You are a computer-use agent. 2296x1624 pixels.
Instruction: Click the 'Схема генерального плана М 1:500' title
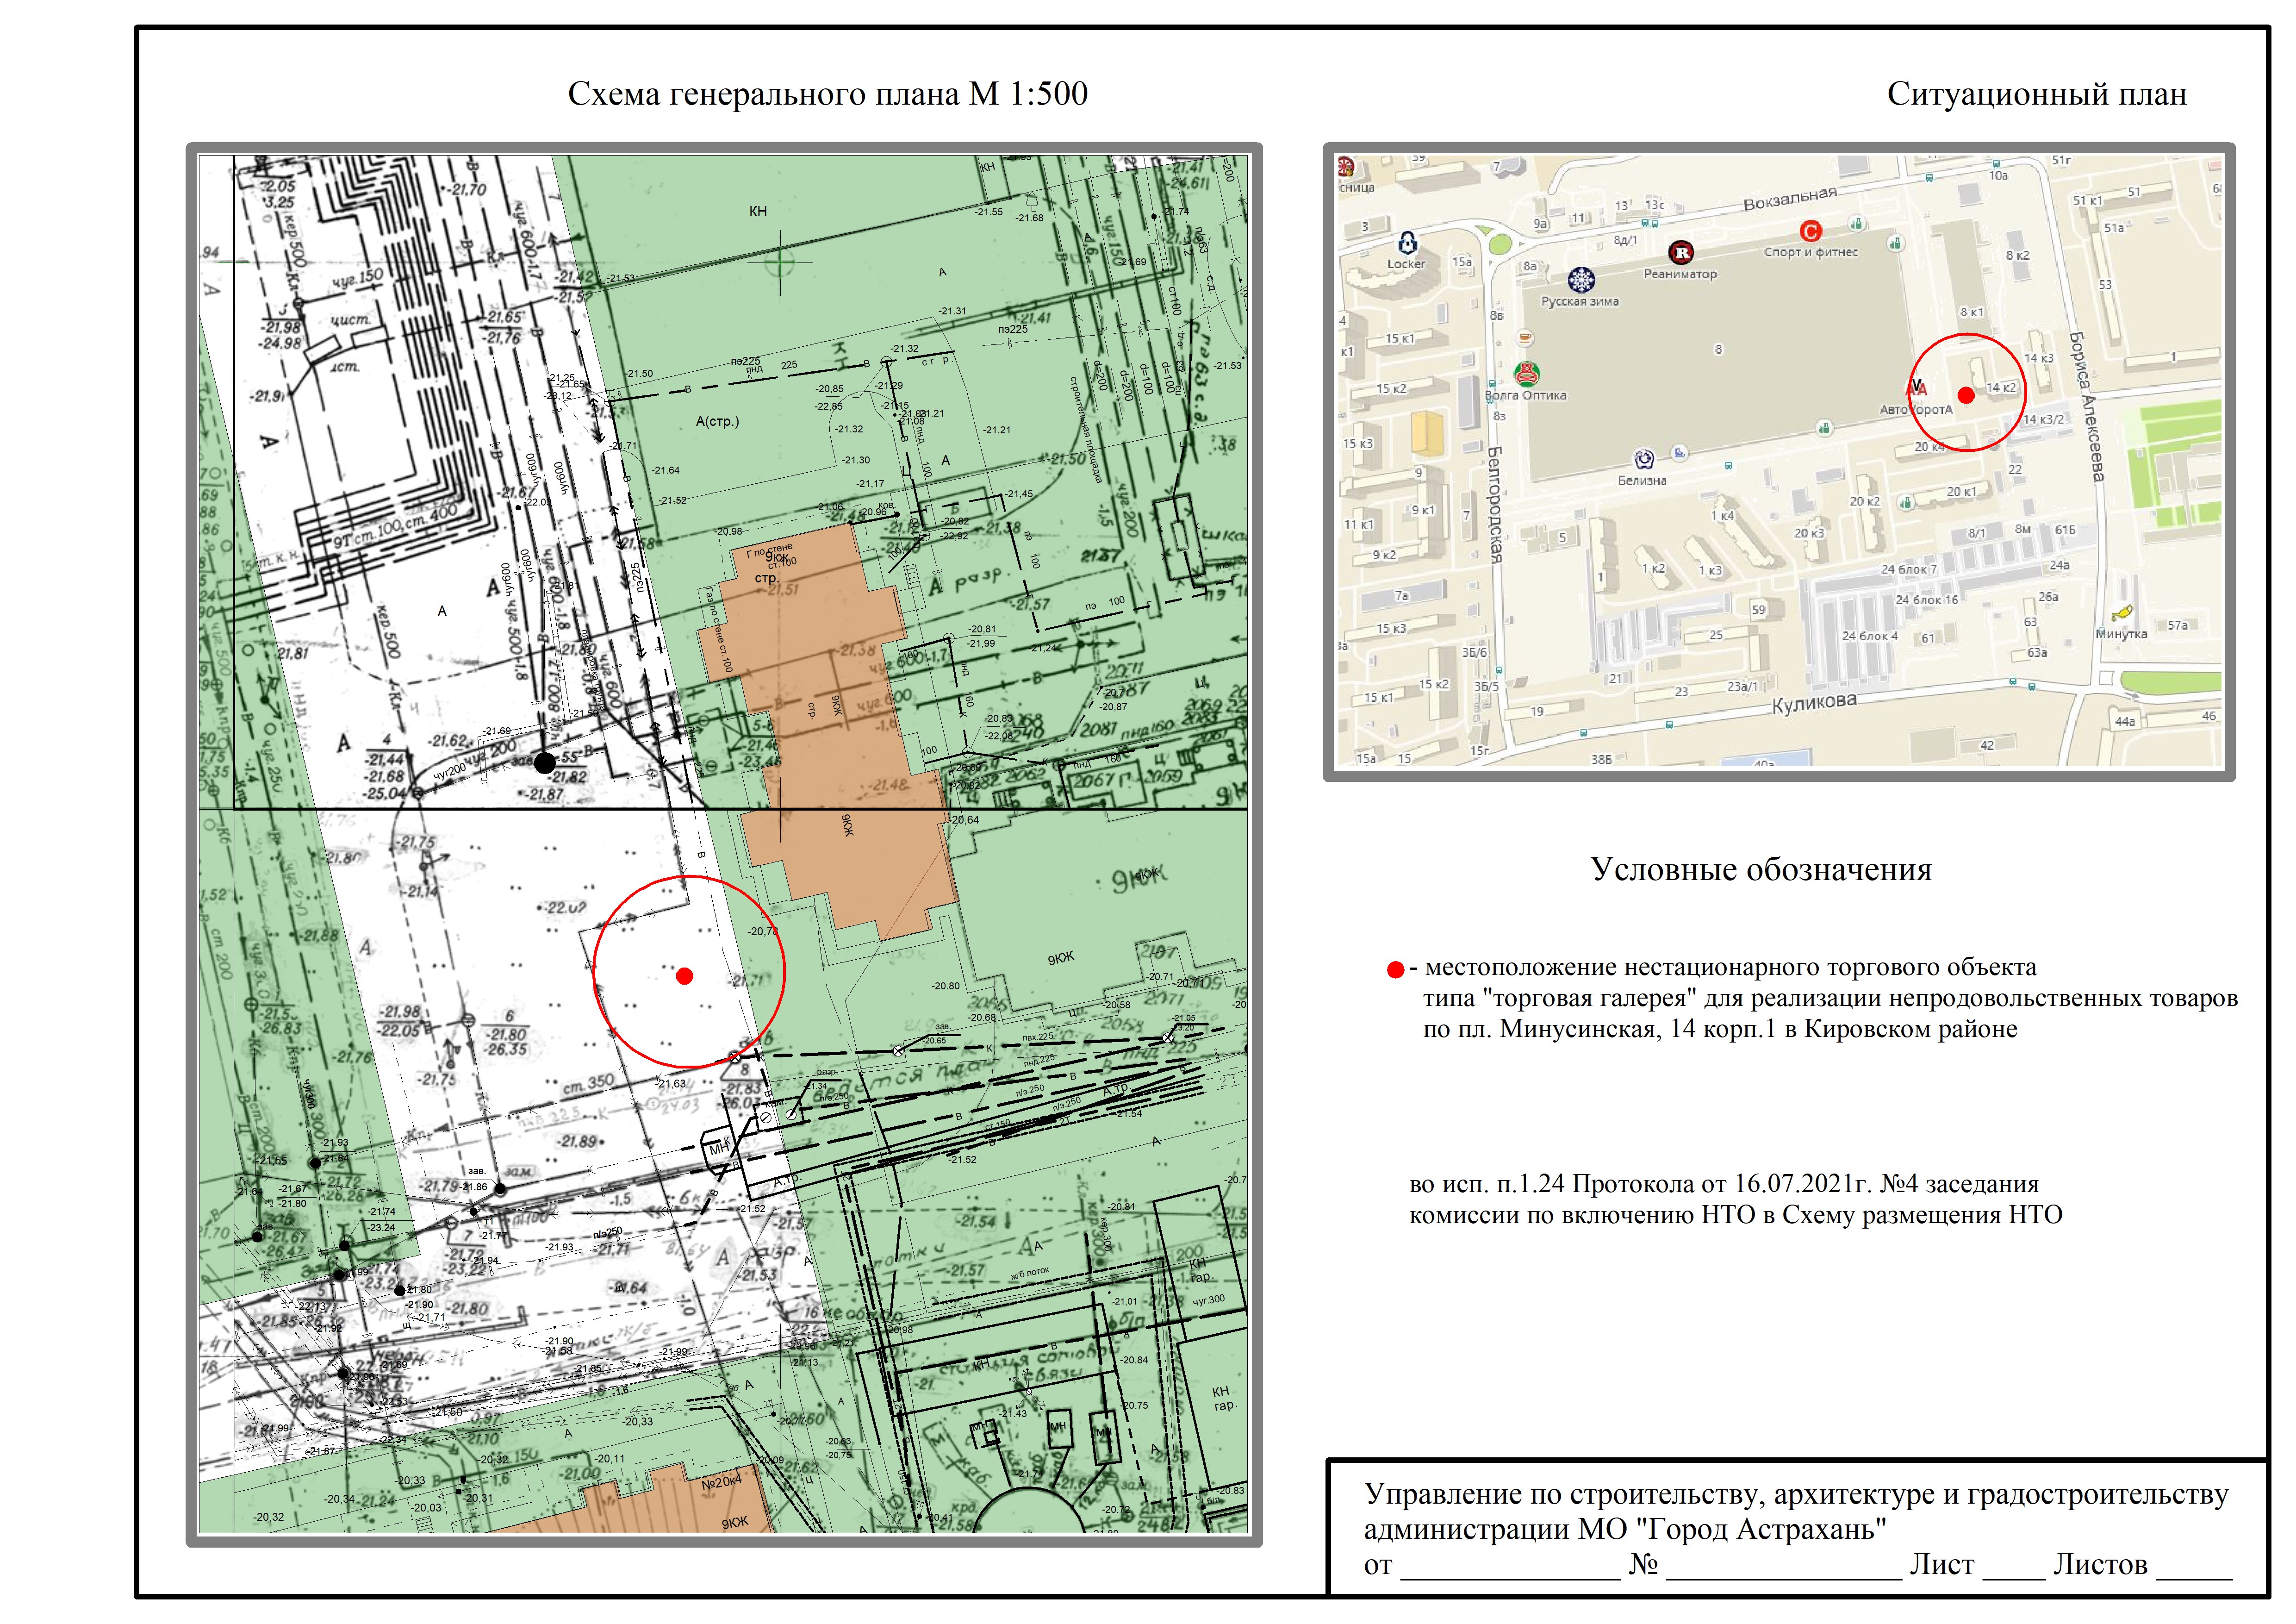[827, 94]
